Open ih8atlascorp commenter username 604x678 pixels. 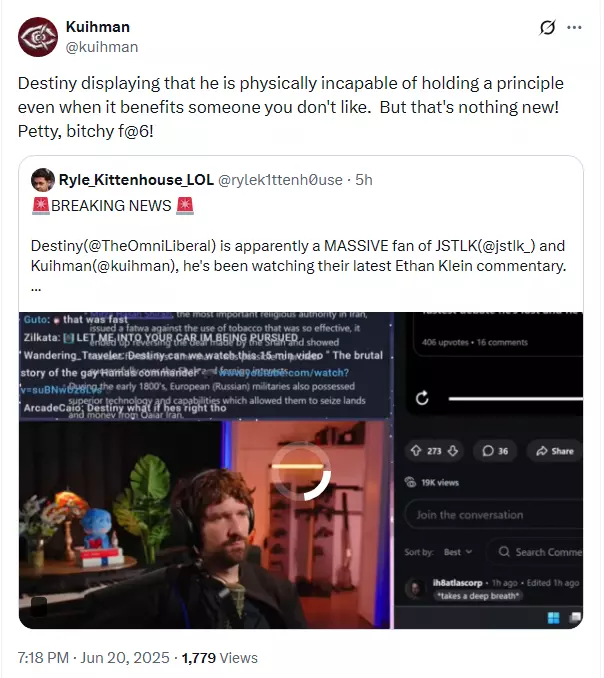pyautogui.click(x=457, y=583)
